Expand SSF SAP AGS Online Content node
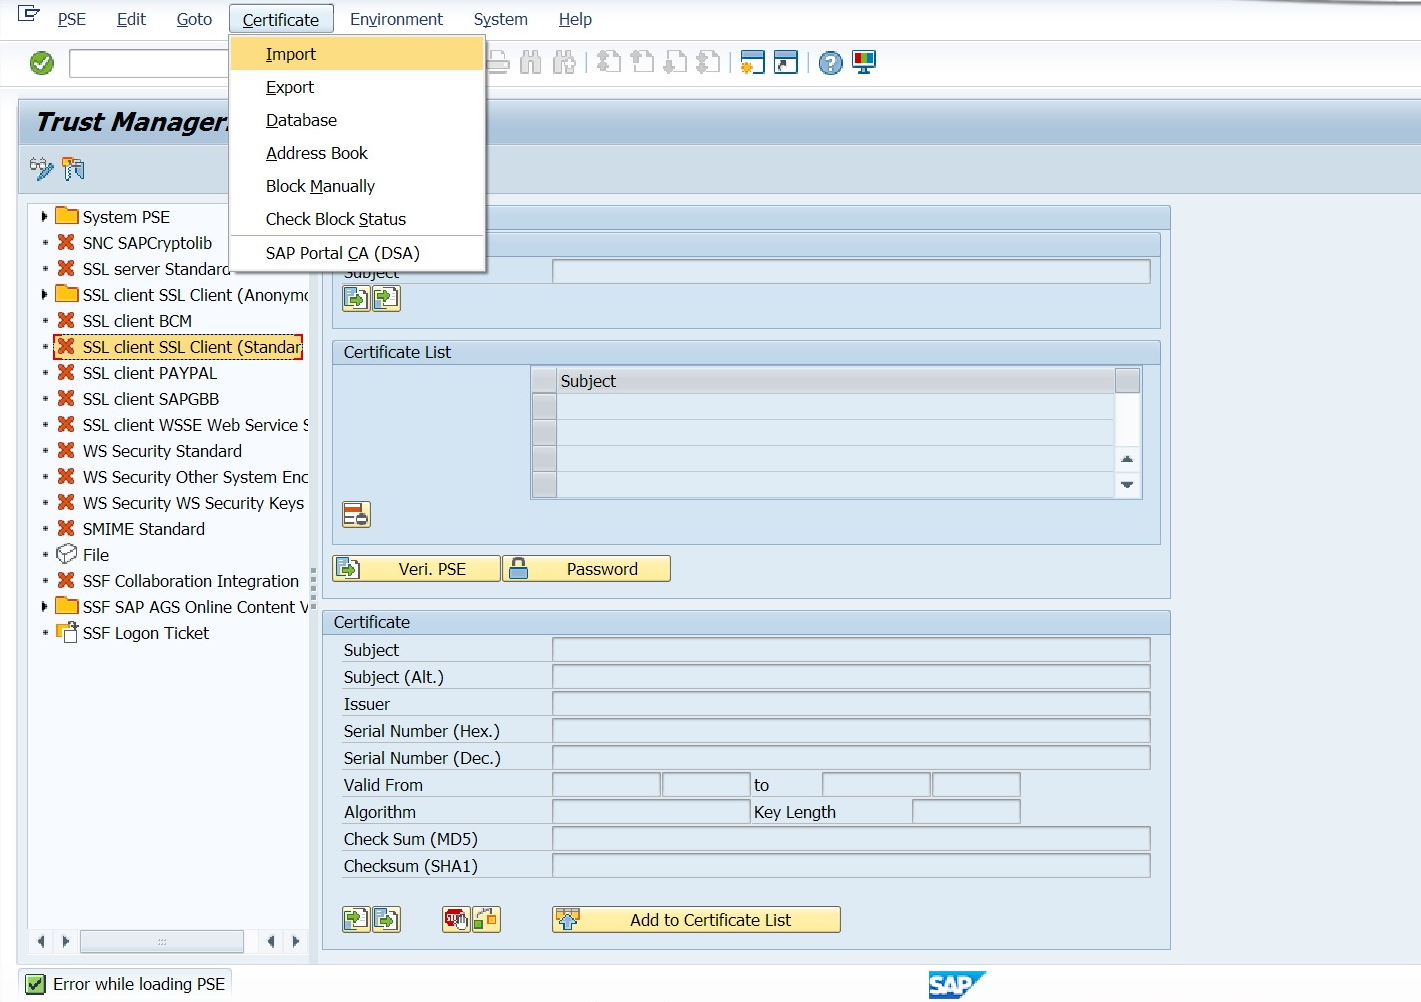Viewport: 1421px width, 1002px height. [44, 606]
